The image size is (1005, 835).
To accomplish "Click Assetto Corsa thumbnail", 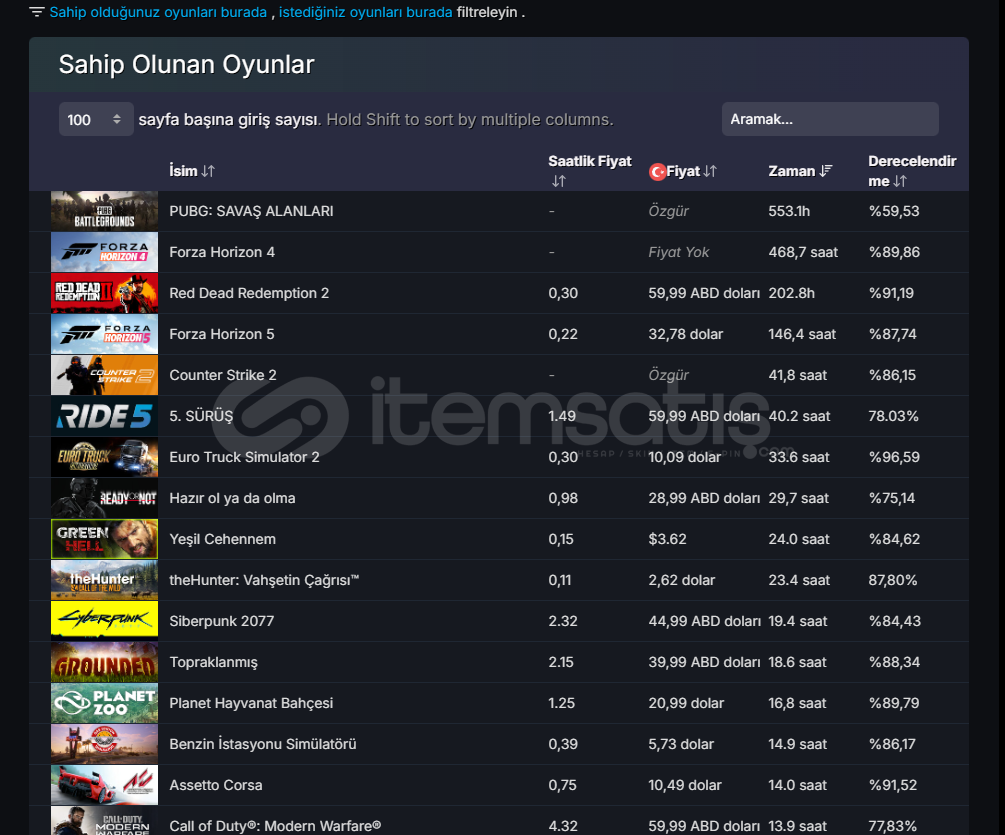I will click(x=104, y=785).
